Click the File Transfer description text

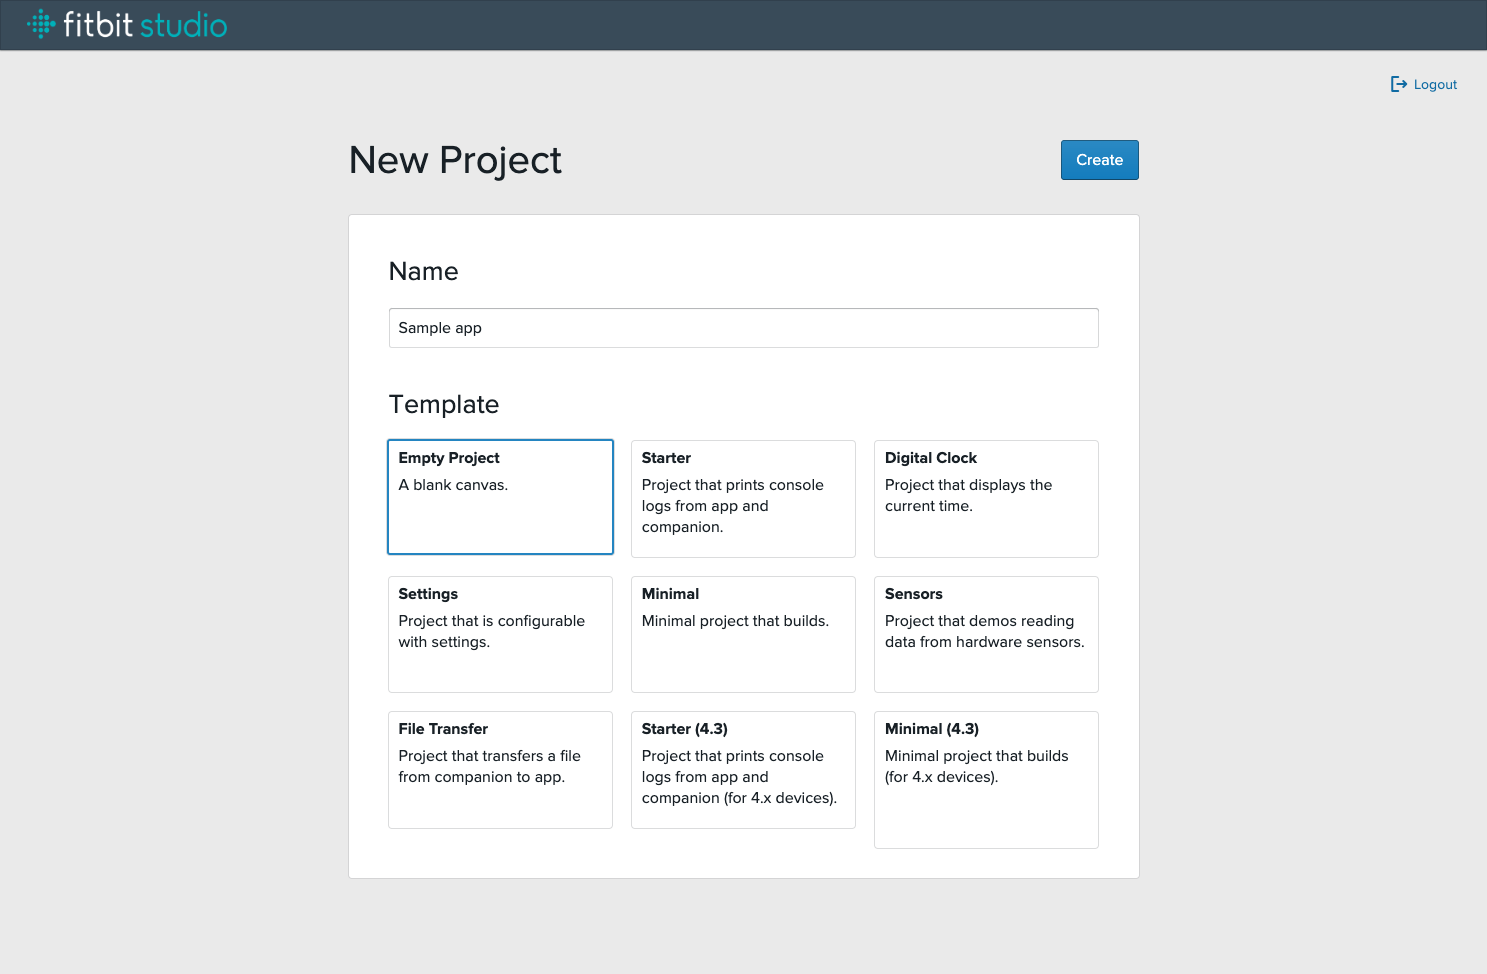[489, 767]
